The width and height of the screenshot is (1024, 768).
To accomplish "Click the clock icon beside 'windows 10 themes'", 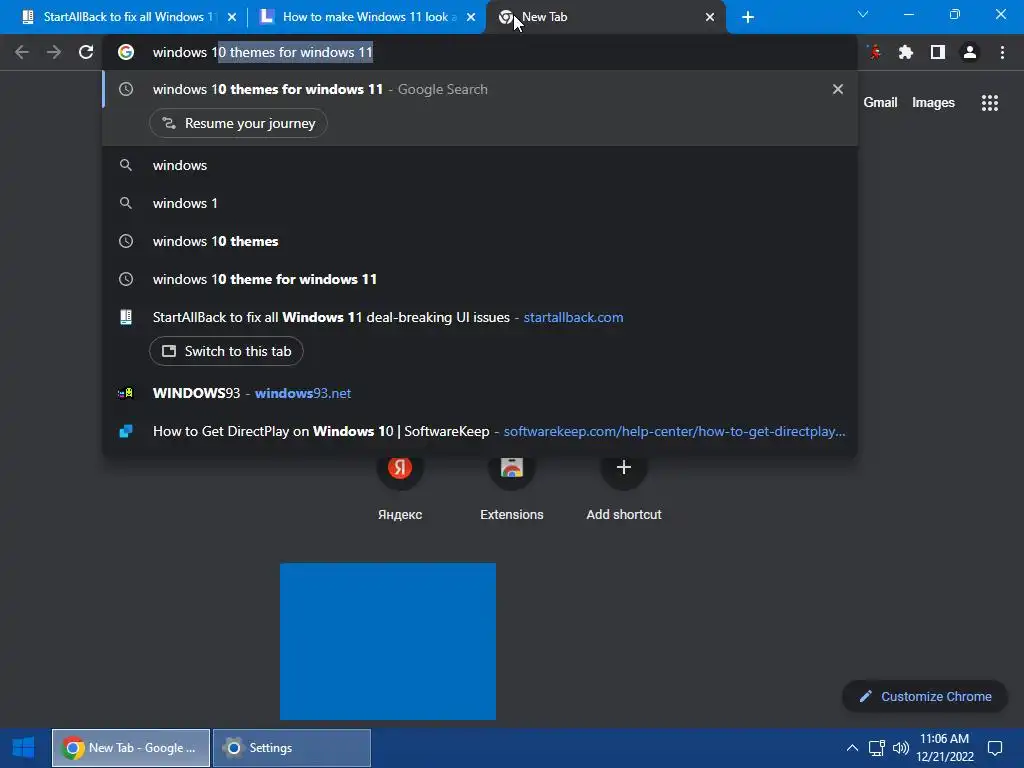I will pyautogui.click(x=126, y=241).
